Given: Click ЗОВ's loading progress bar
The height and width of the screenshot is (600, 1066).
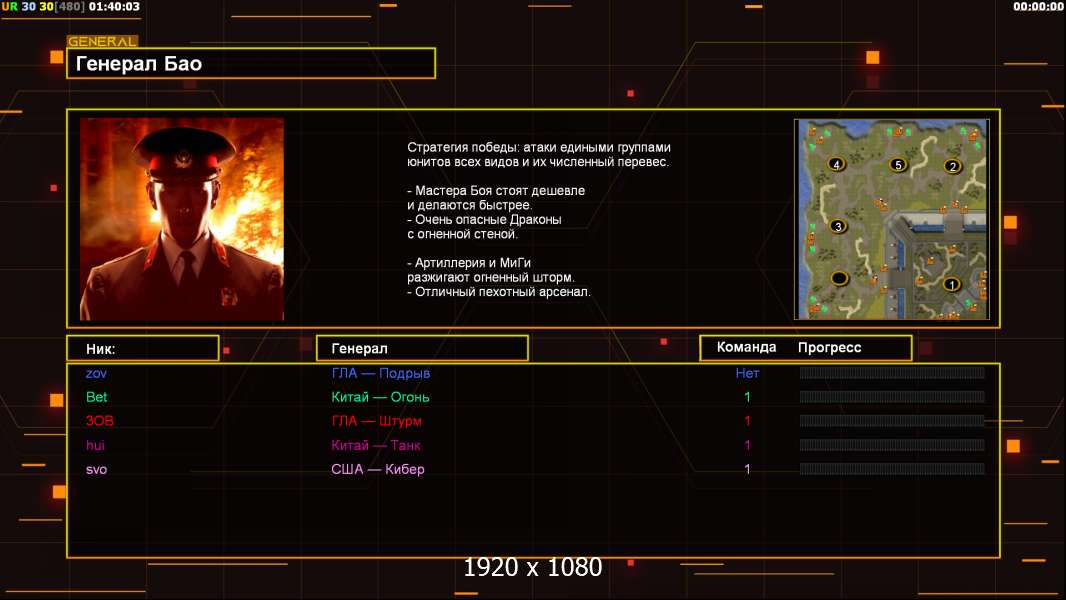Looking at the screenshot, I should 892,421.
